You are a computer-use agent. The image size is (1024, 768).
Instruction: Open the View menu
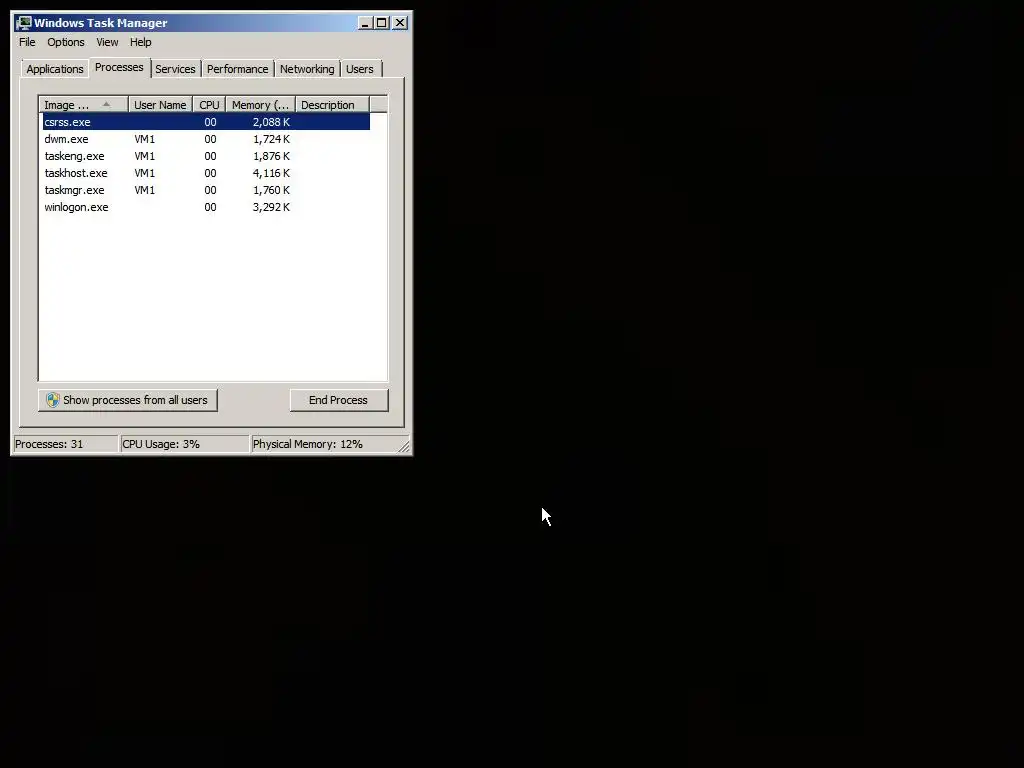107,42
